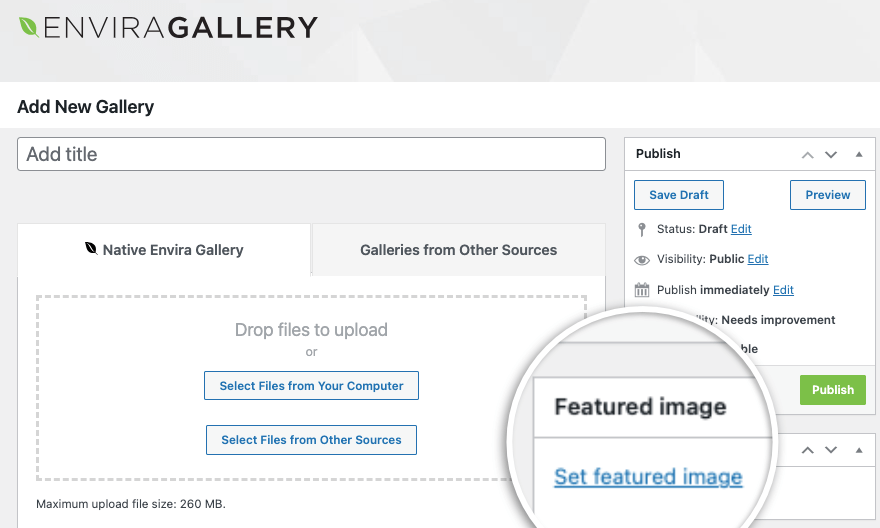Edit the Publish immediately schedule

[x=783, y=290]
